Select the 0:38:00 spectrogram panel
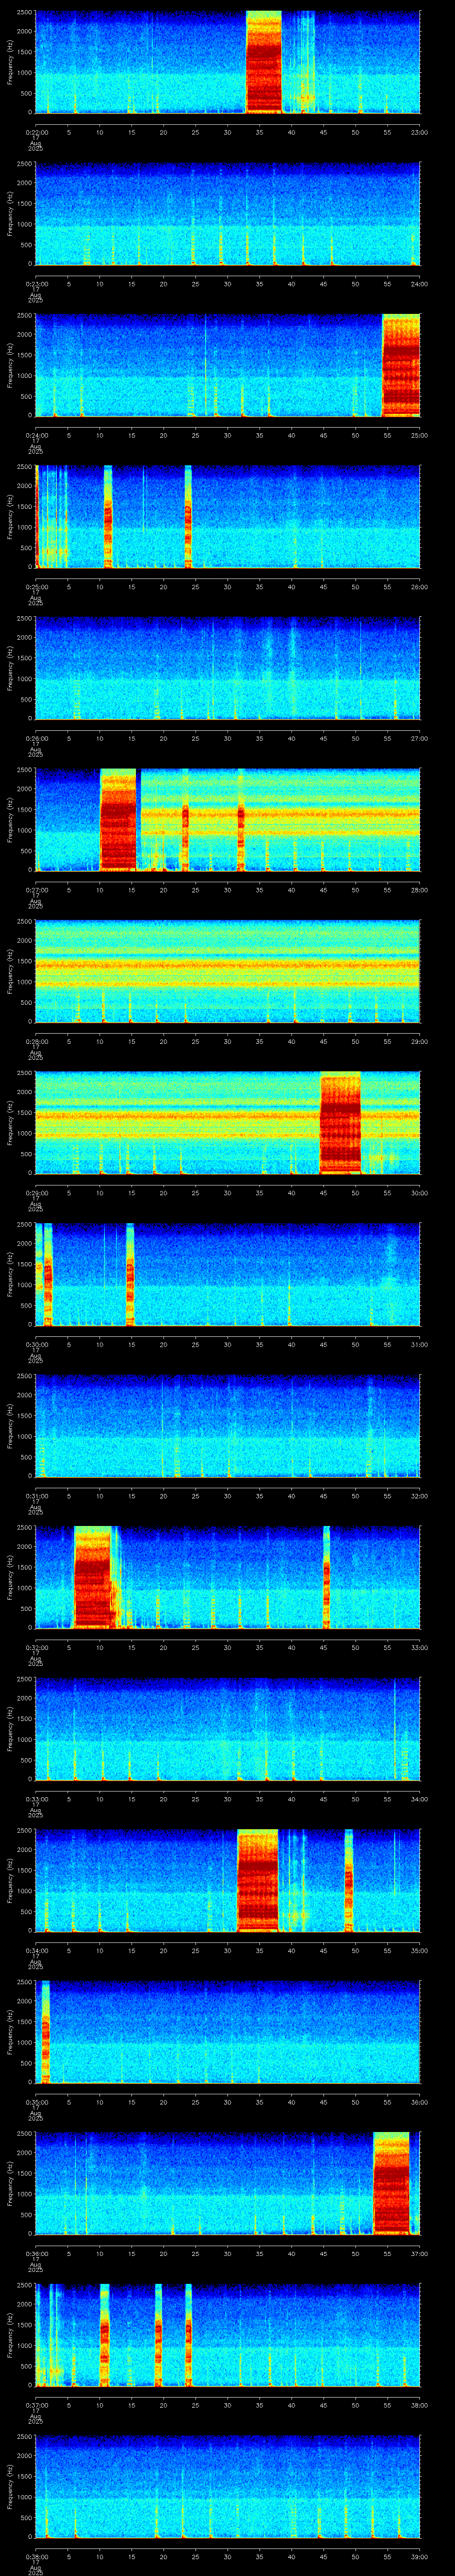The height and width of the screenshot is (2576, 455). coord(228,2486)
